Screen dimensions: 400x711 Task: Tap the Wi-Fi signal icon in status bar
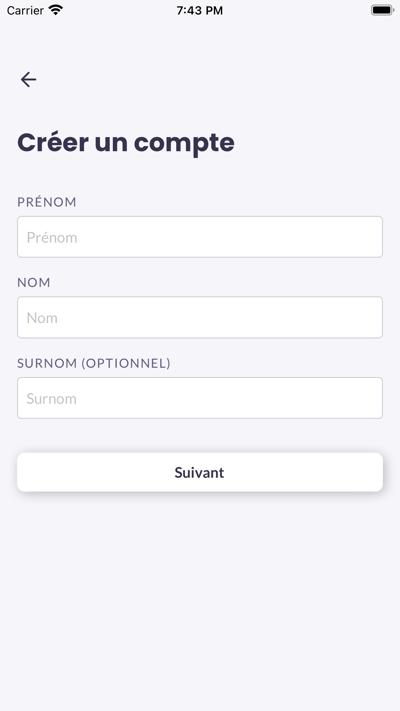coord(55,10)
